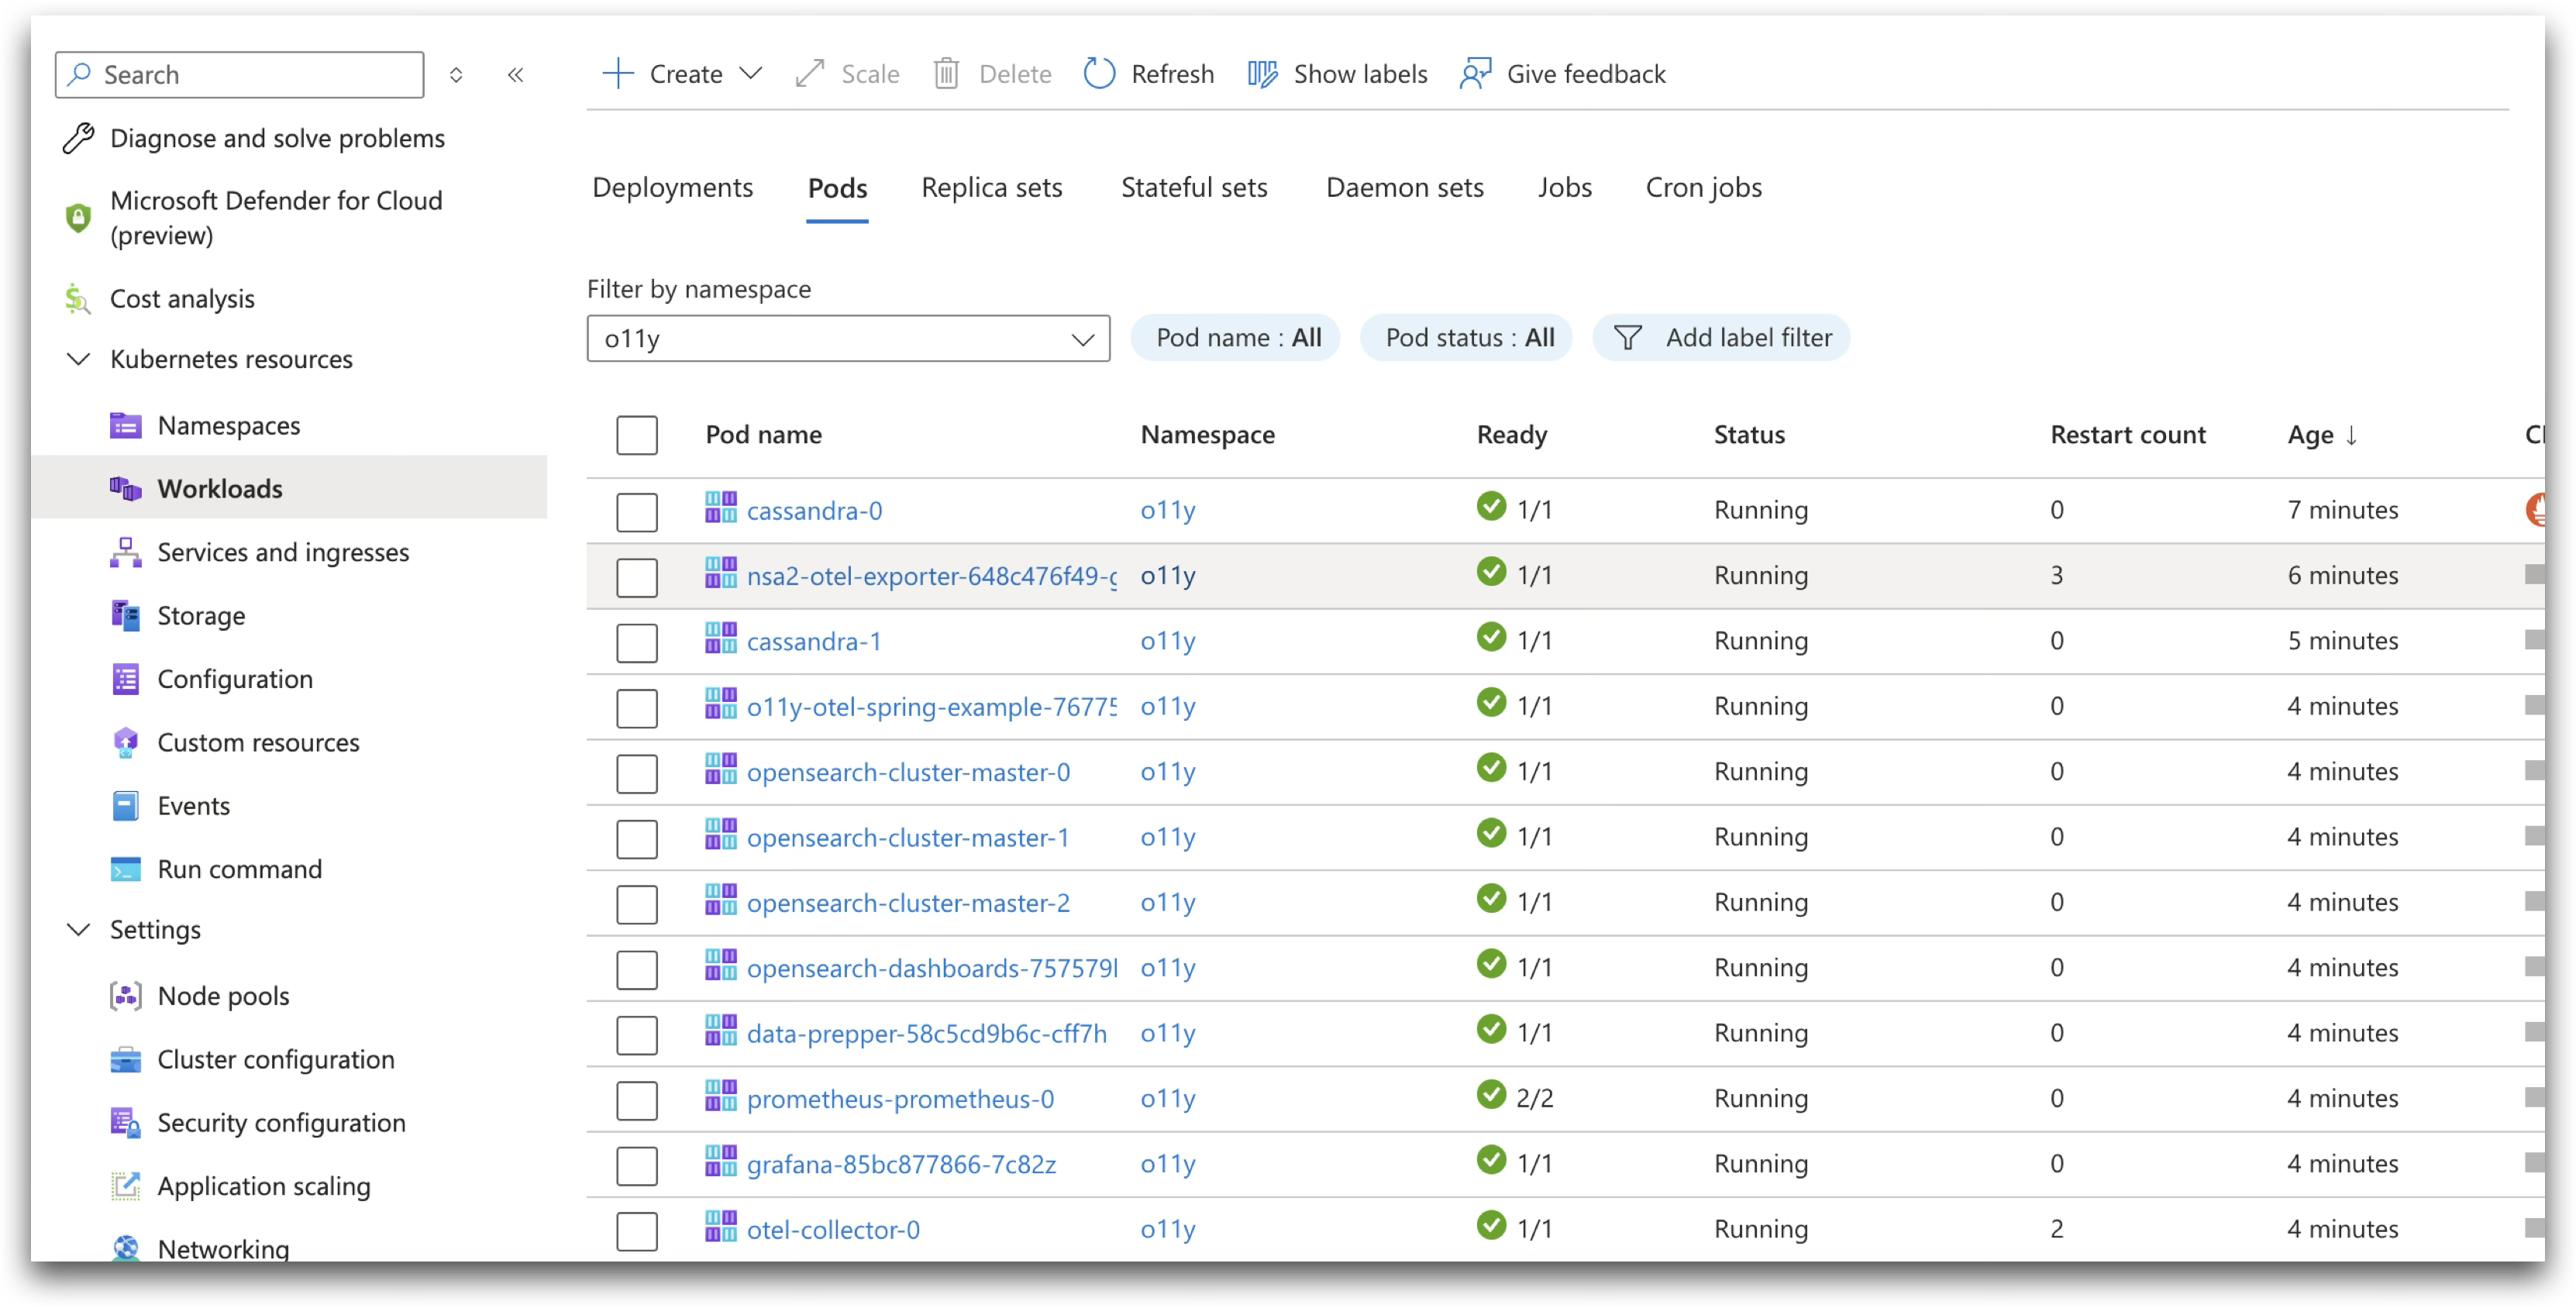Image resolution: width=2576 pixels, height=1308 pixels.
Task: Open the otel-collector-0 pod link
Action: (x=833, y=1230)
